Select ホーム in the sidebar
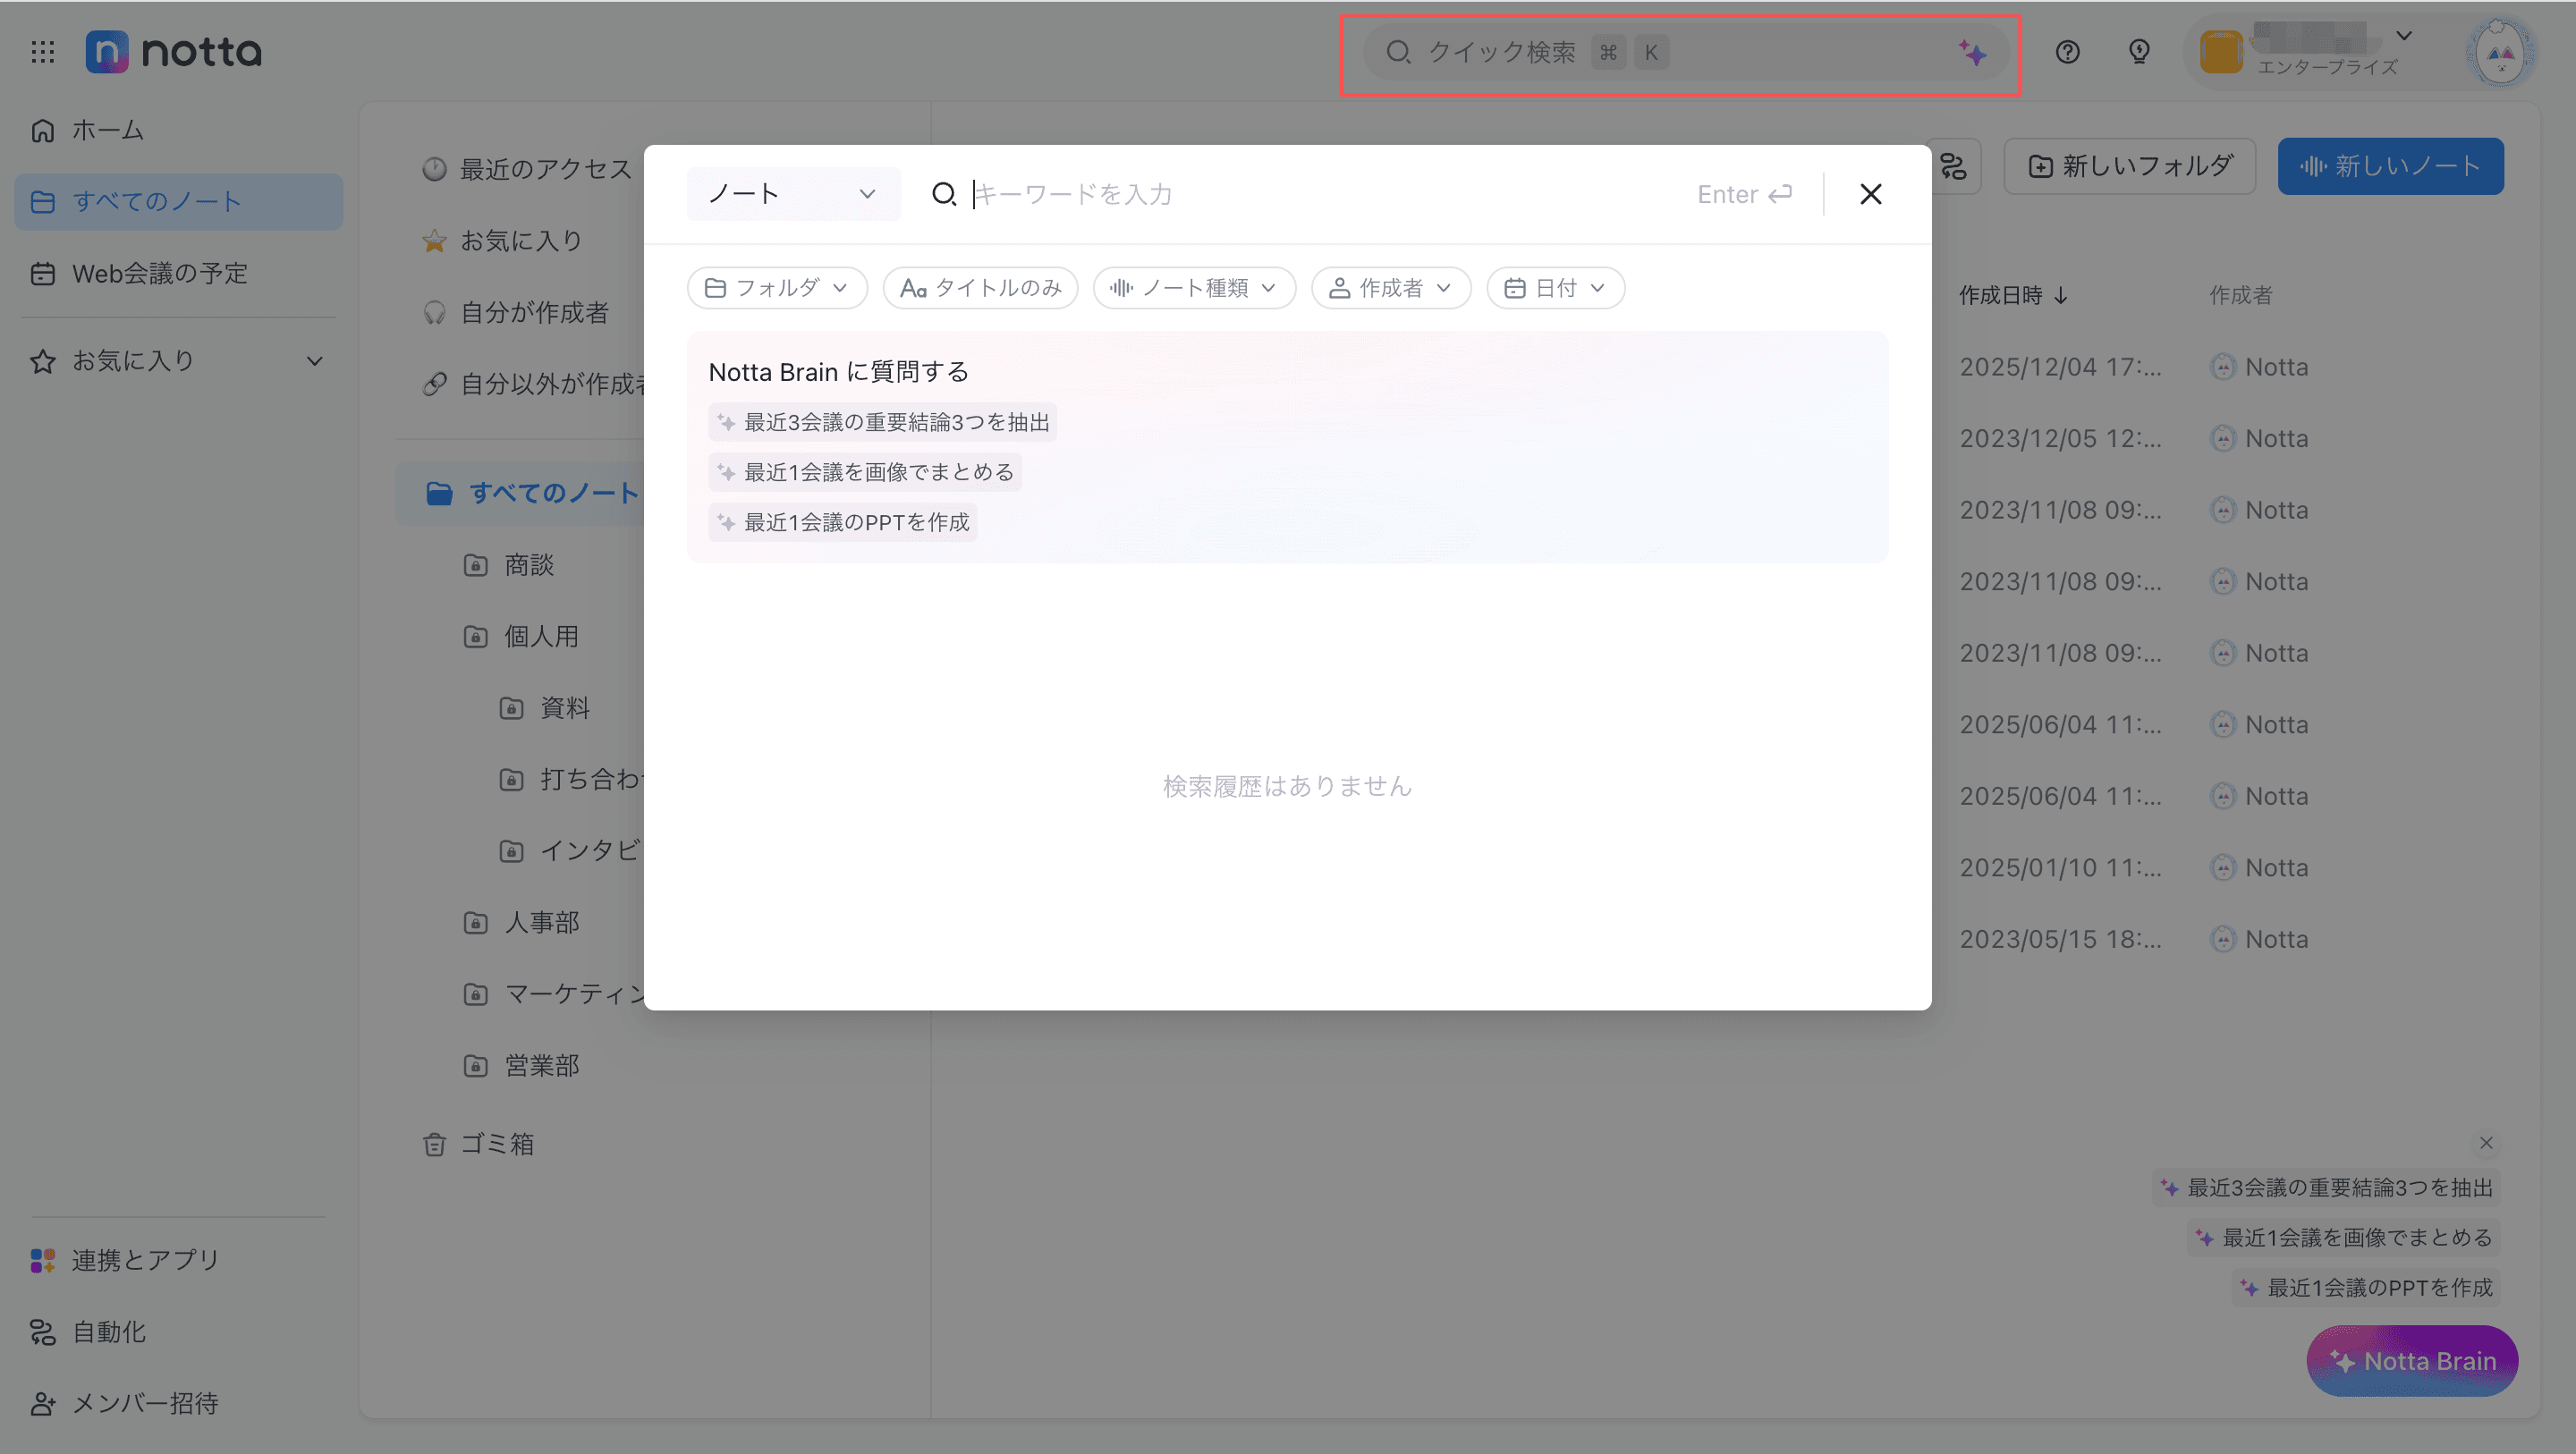Image resolution: width=2576 pixels, height=1454 pixels. click(107, 130)
